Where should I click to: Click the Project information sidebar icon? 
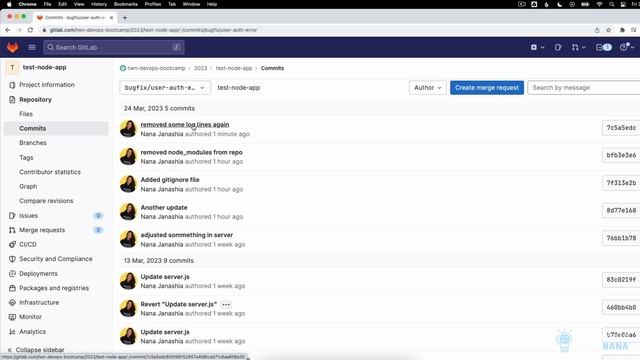coord(12,85)
